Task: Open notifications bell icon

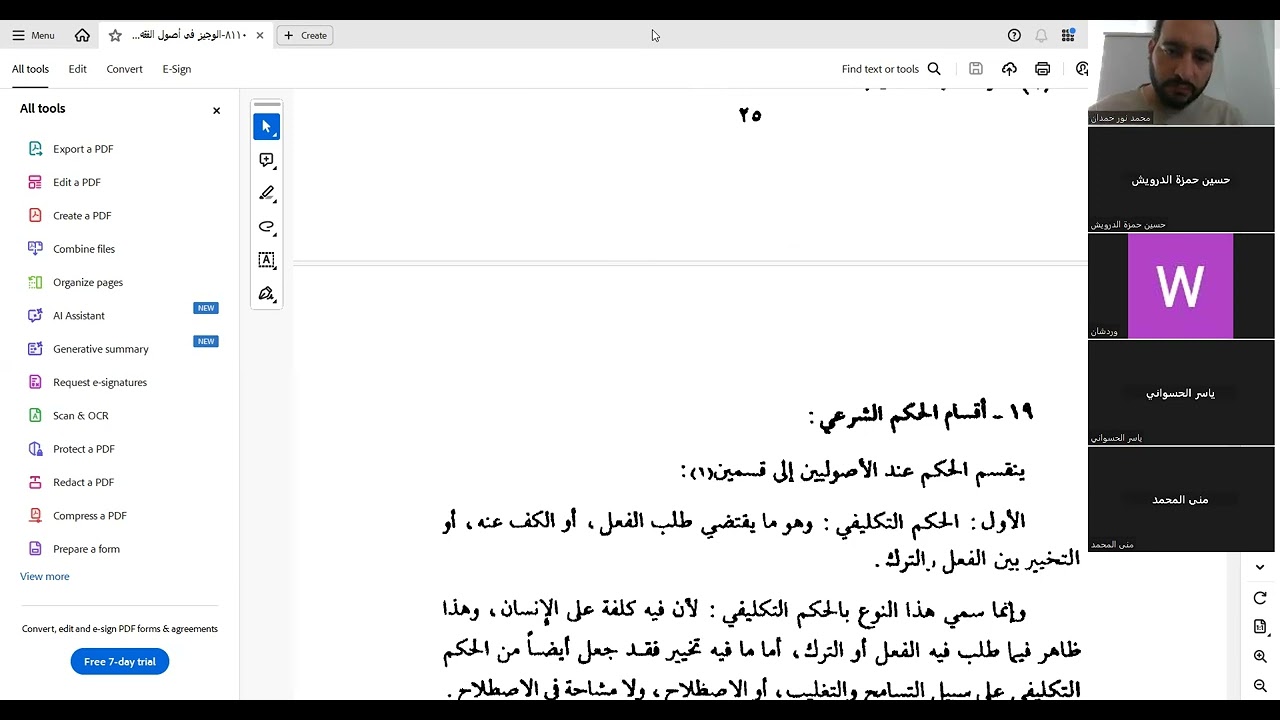Action: tap(1041, 35)
